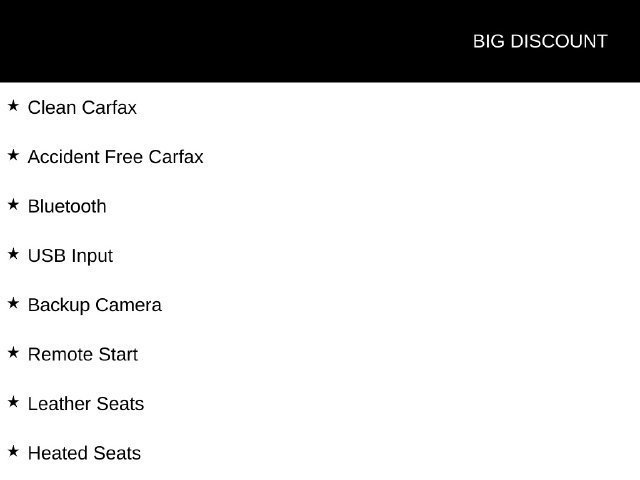Click the star beside Heated Seats
Image resolution: width=640 pixels, height=480 pixels.
coord(13,451)
